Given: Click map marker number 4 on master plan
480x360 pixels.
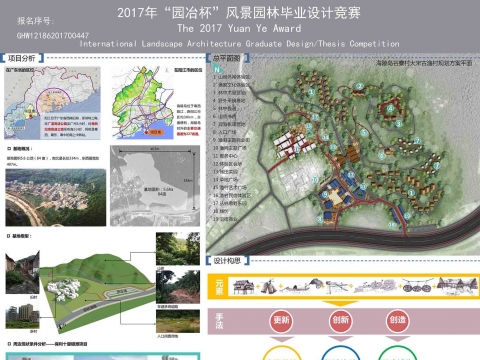Looking at the screenshot, I should coord(390,108).
